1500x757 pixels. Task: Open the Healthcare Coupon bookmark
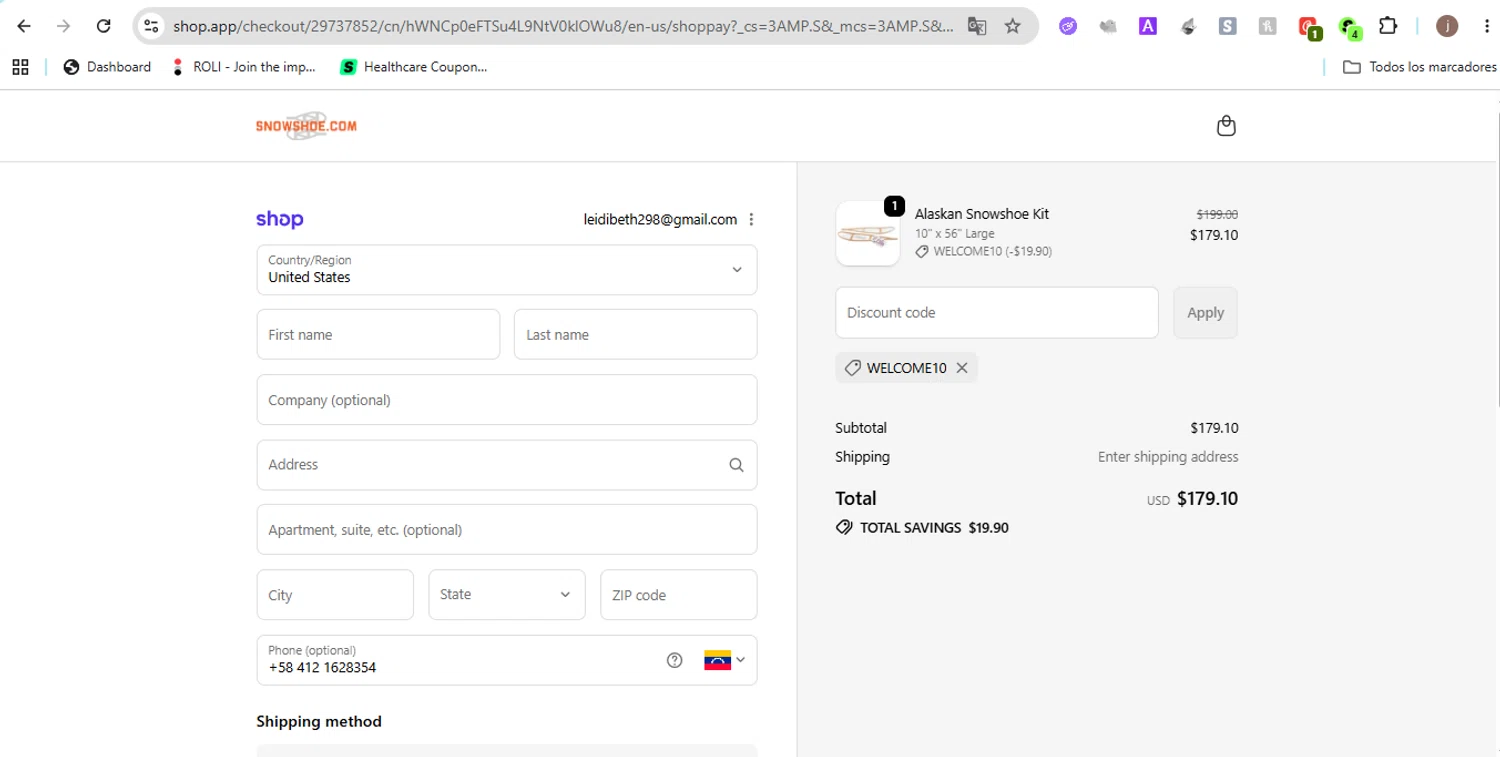pos(414,67)
